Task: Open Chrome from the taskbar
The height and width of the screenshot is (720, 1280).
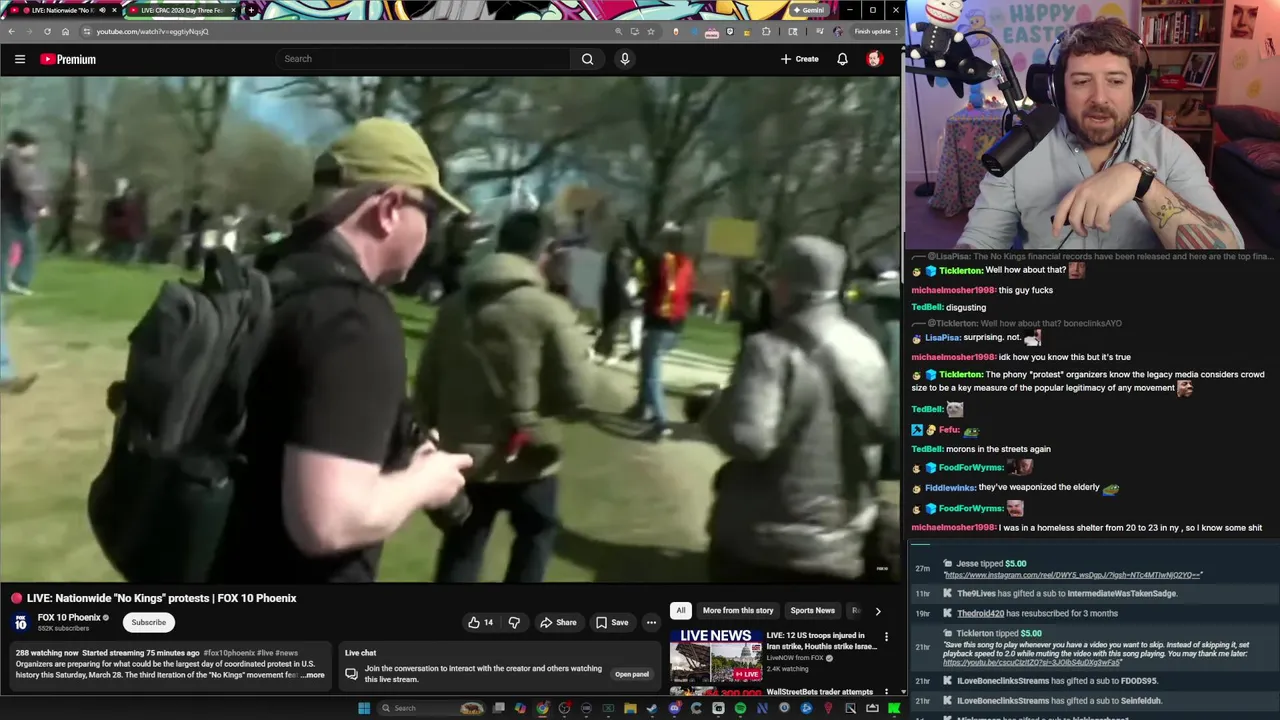Action: click(x=542, y=708)
